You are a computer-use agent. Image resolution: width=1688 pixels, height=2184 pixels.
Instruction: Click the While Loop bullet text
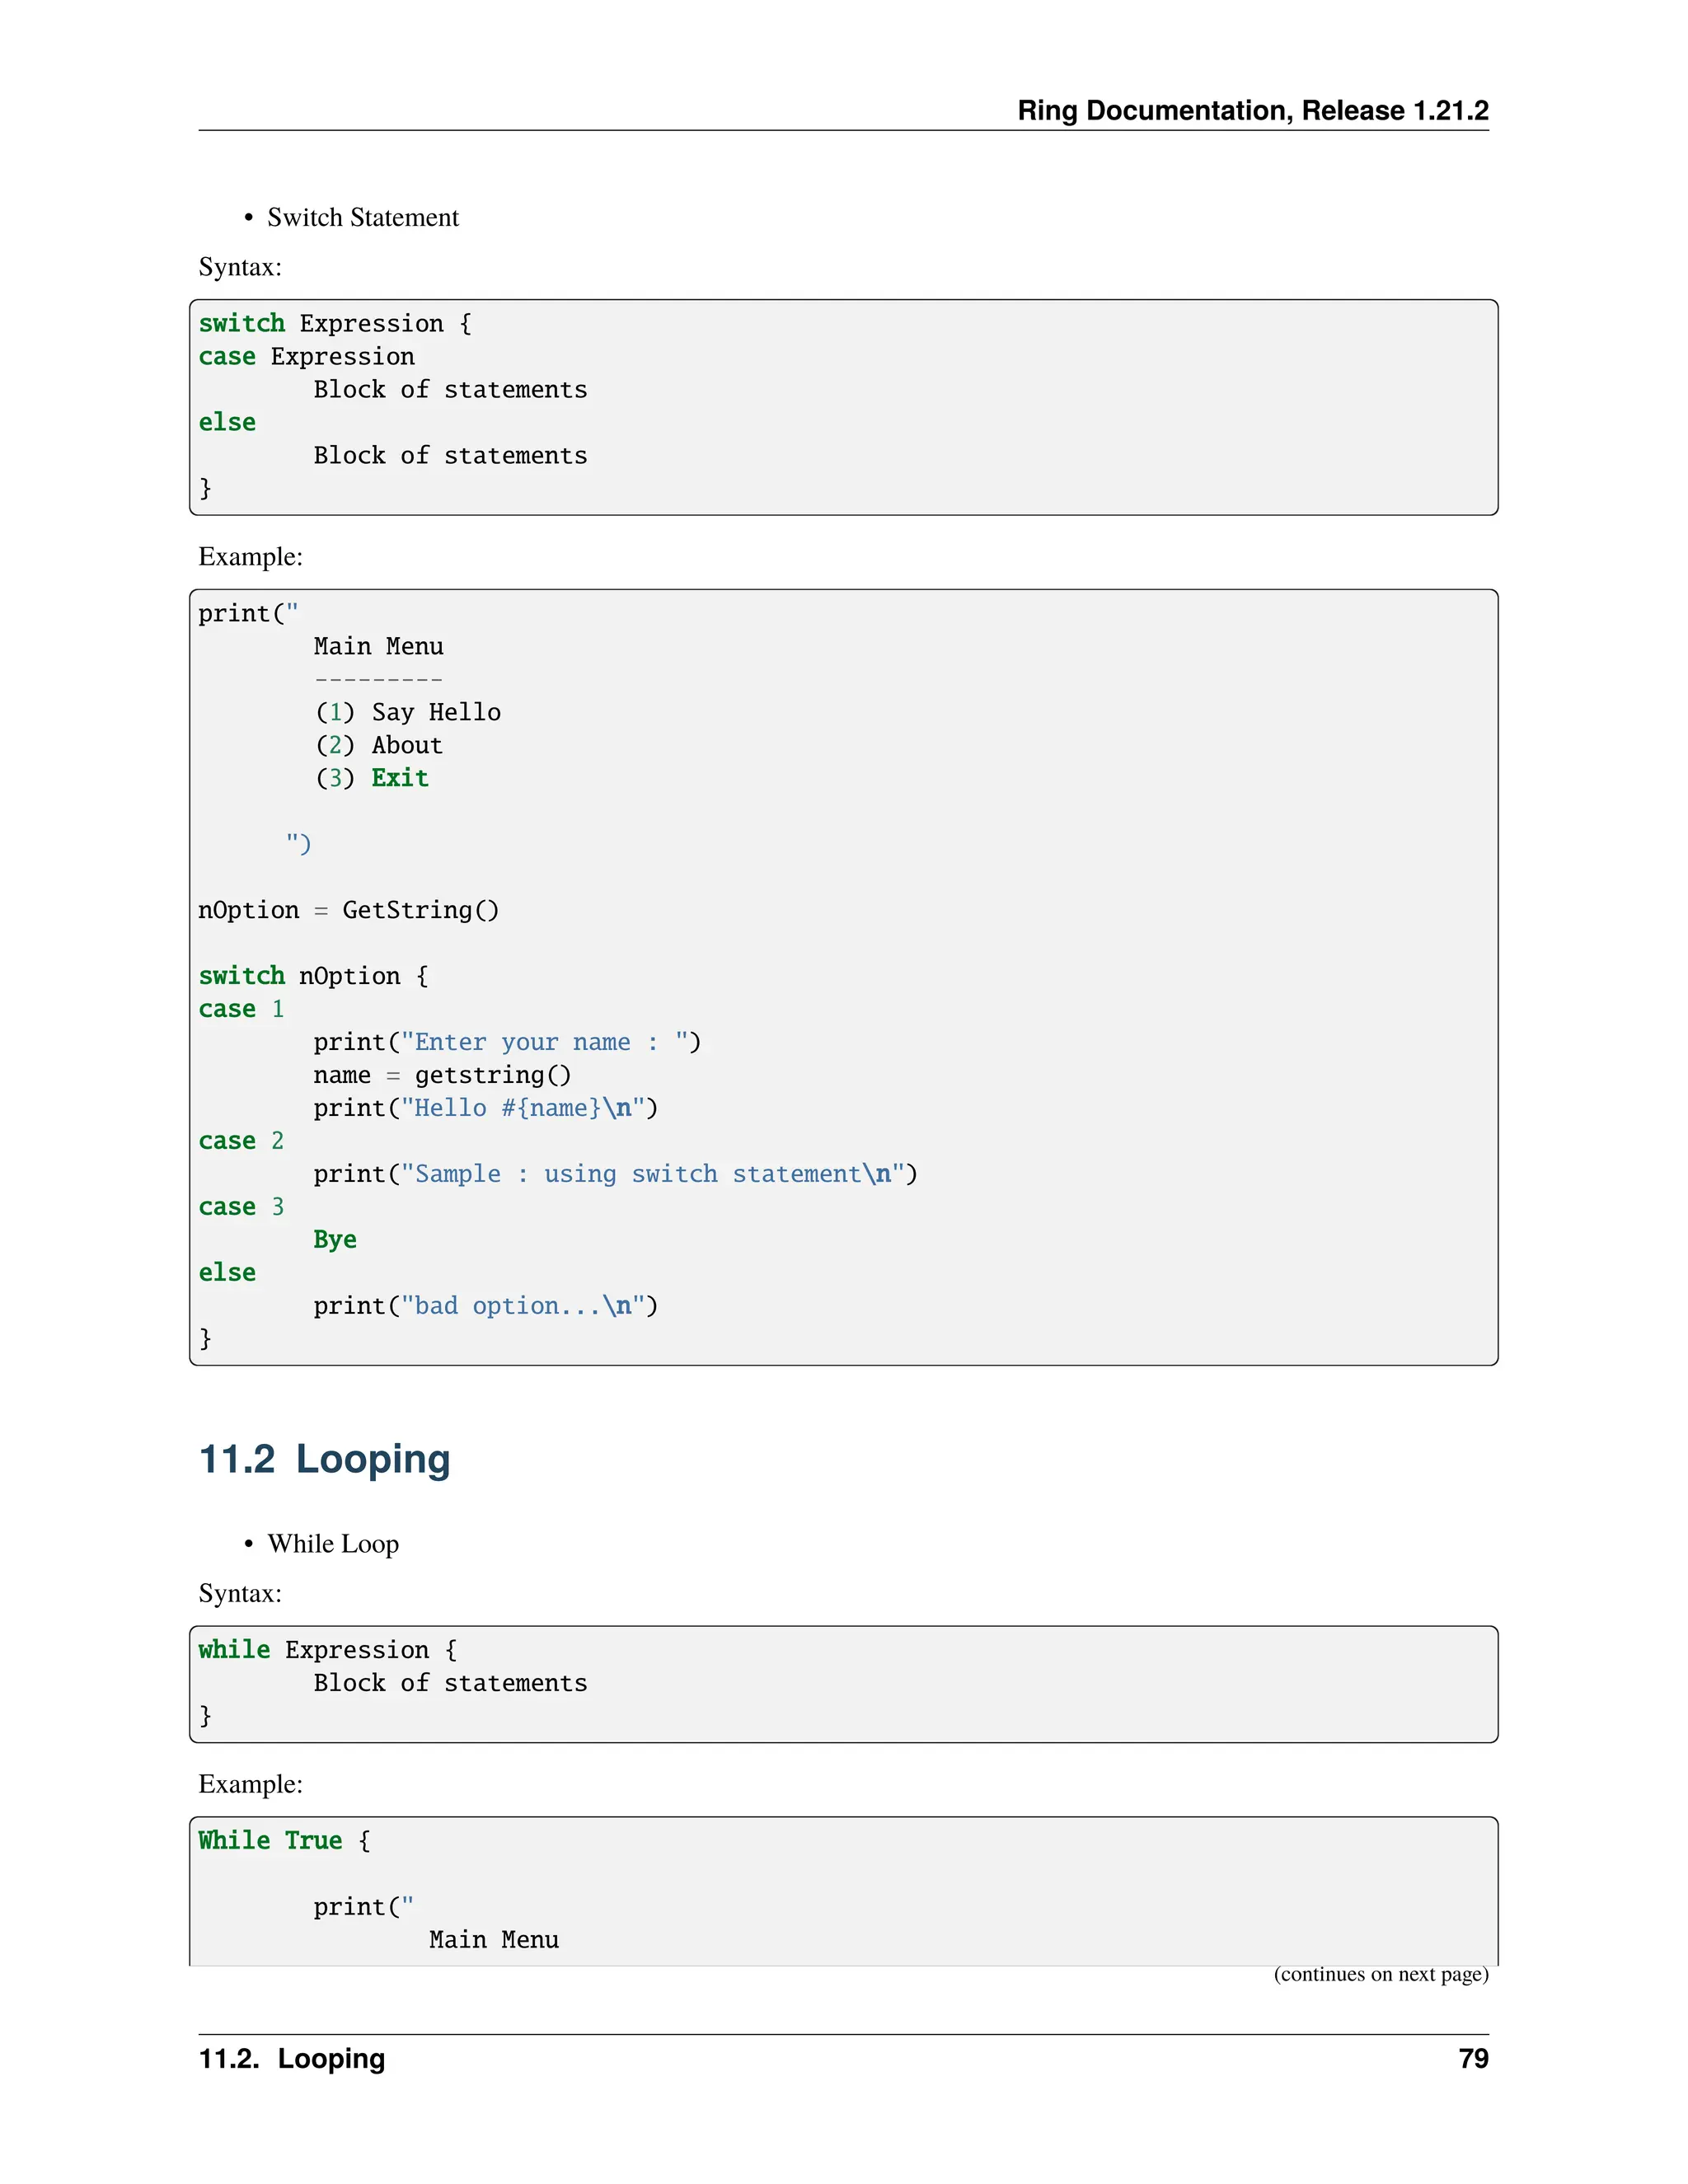(x=333, y=1543)
